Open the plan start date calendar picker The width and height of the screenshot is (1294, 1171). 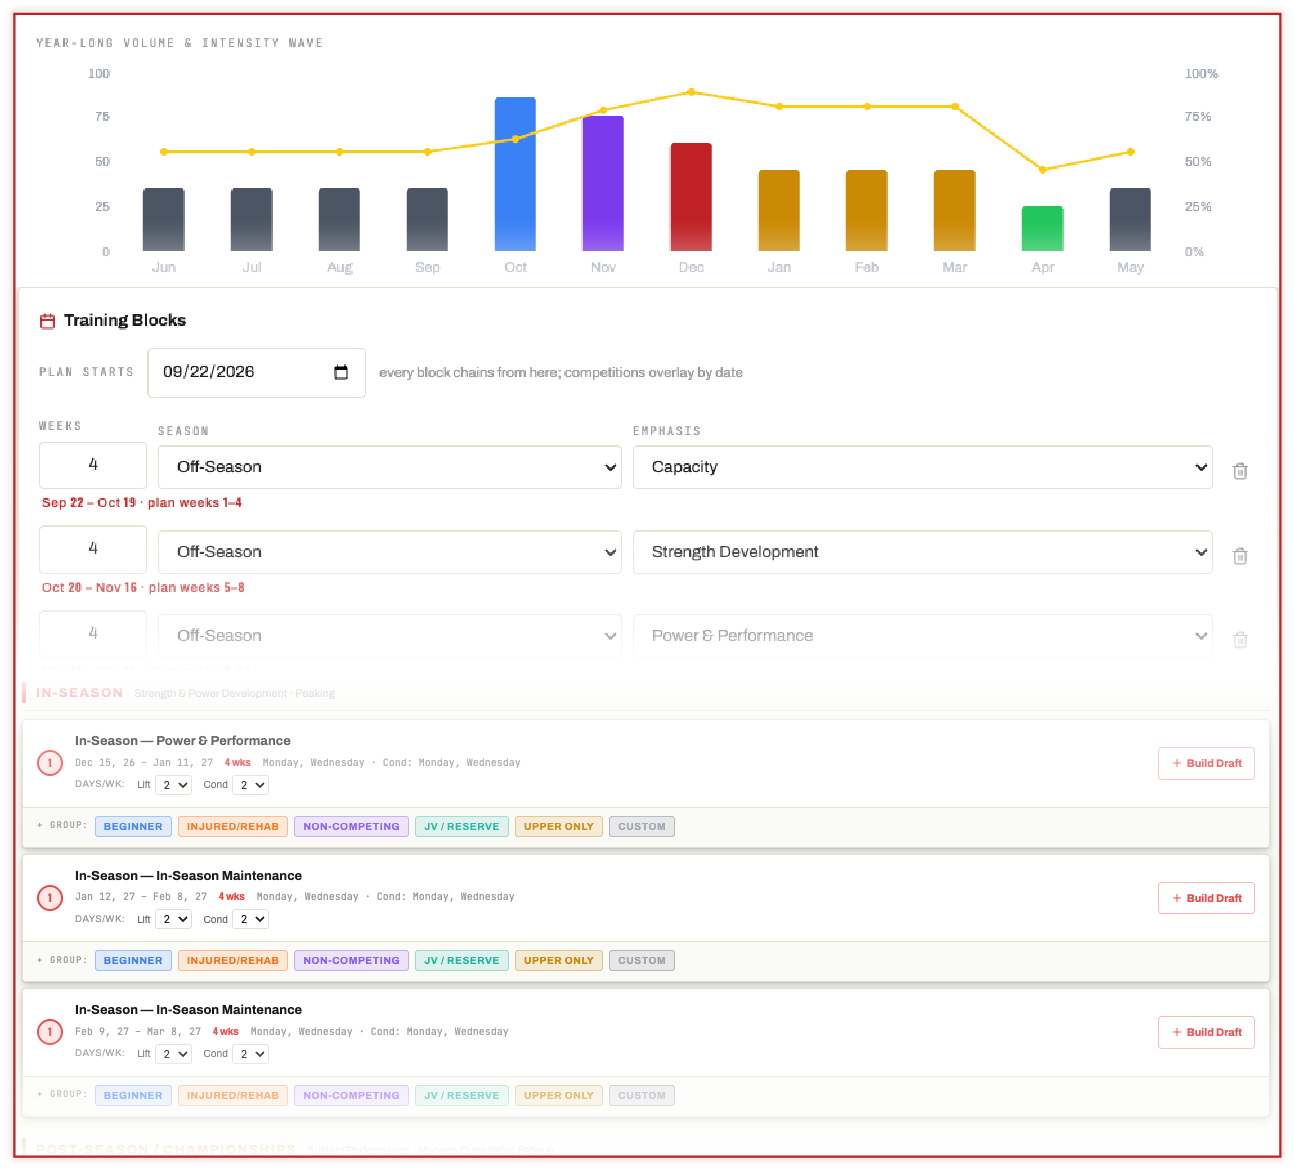click(x=341, y=372)
